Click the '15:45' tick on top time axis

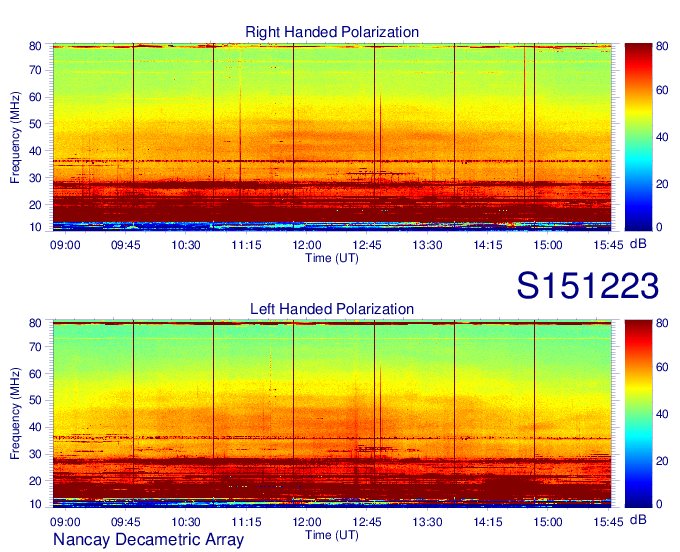point(608,245)
